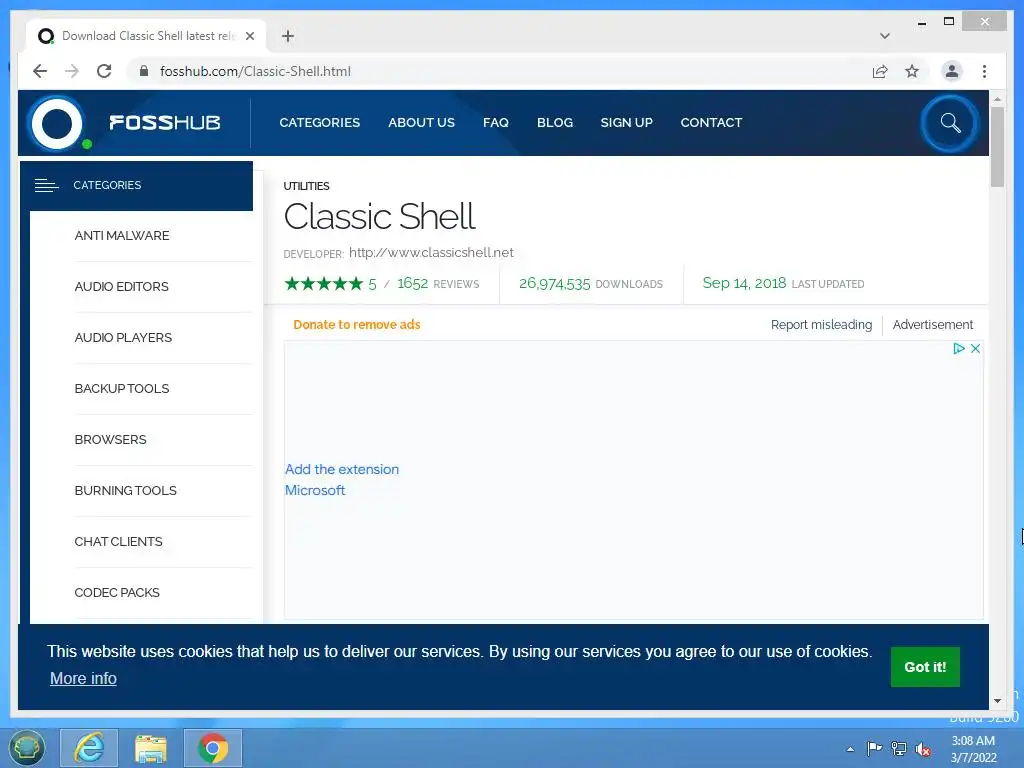The image size is (1024, 768).
Task: Open AUDIO PLAYERS category
Action: [x=123, y=338]
